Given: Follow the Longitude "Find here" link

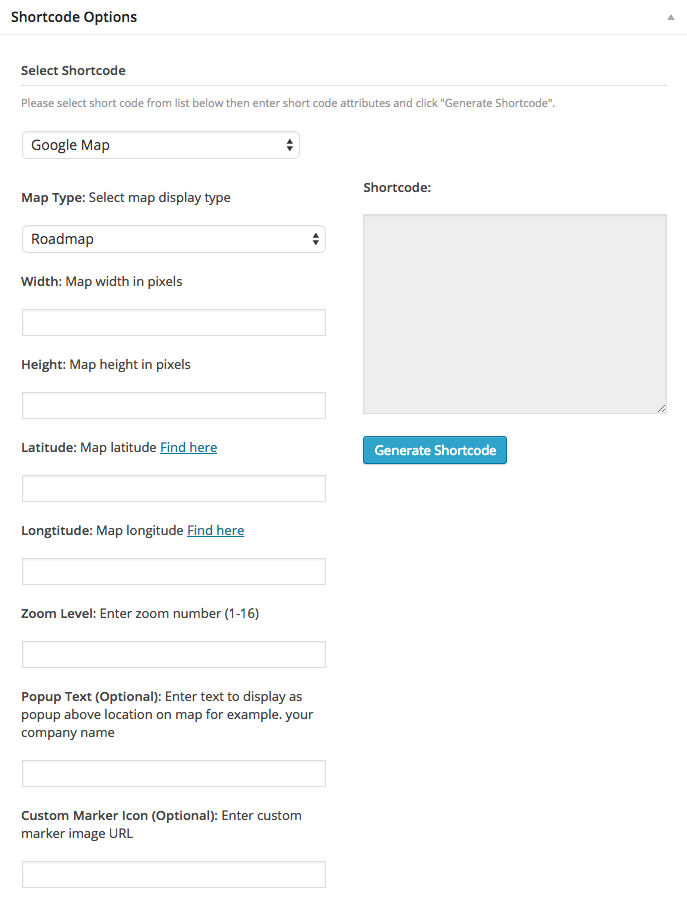Looking at the screenshot, I should [x=215, y=531].
